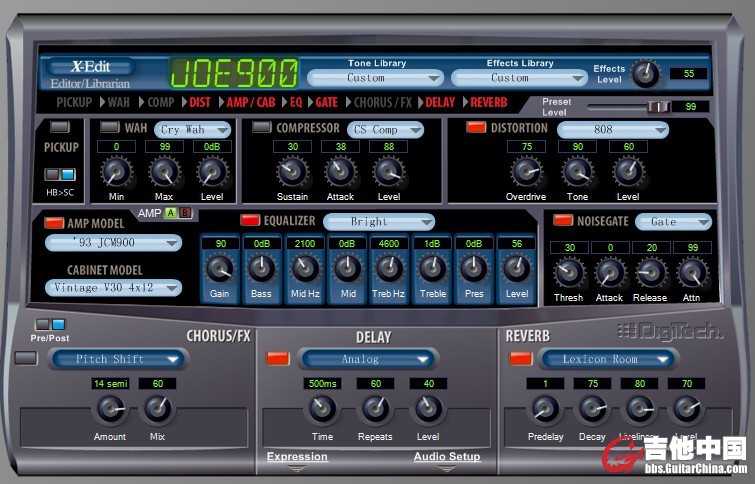
Task: Enable the Wah effect switch
Action: [109, 127]
